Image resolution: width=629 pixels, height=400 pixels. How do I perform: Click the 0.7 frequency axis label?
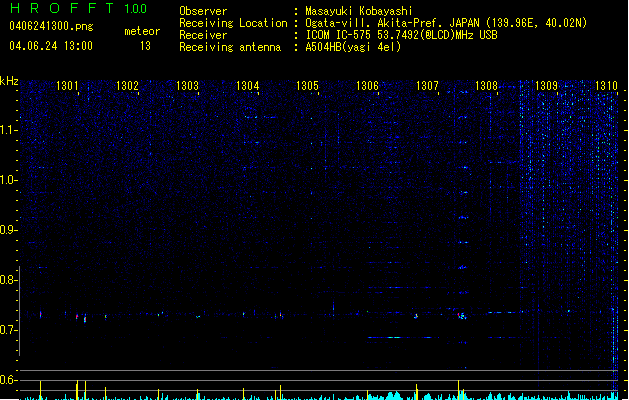tap(8, 330)
